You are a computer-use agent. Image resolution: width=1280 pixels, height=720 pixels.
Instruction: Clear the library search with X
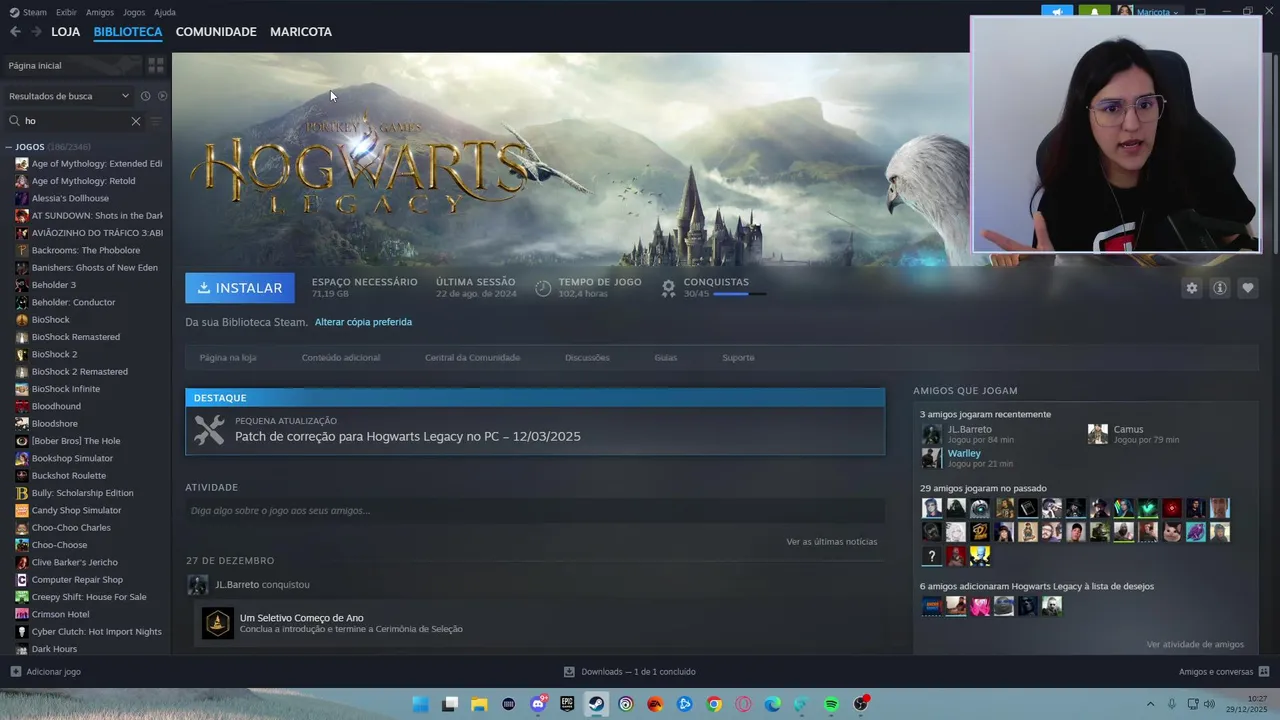[136, 121]
